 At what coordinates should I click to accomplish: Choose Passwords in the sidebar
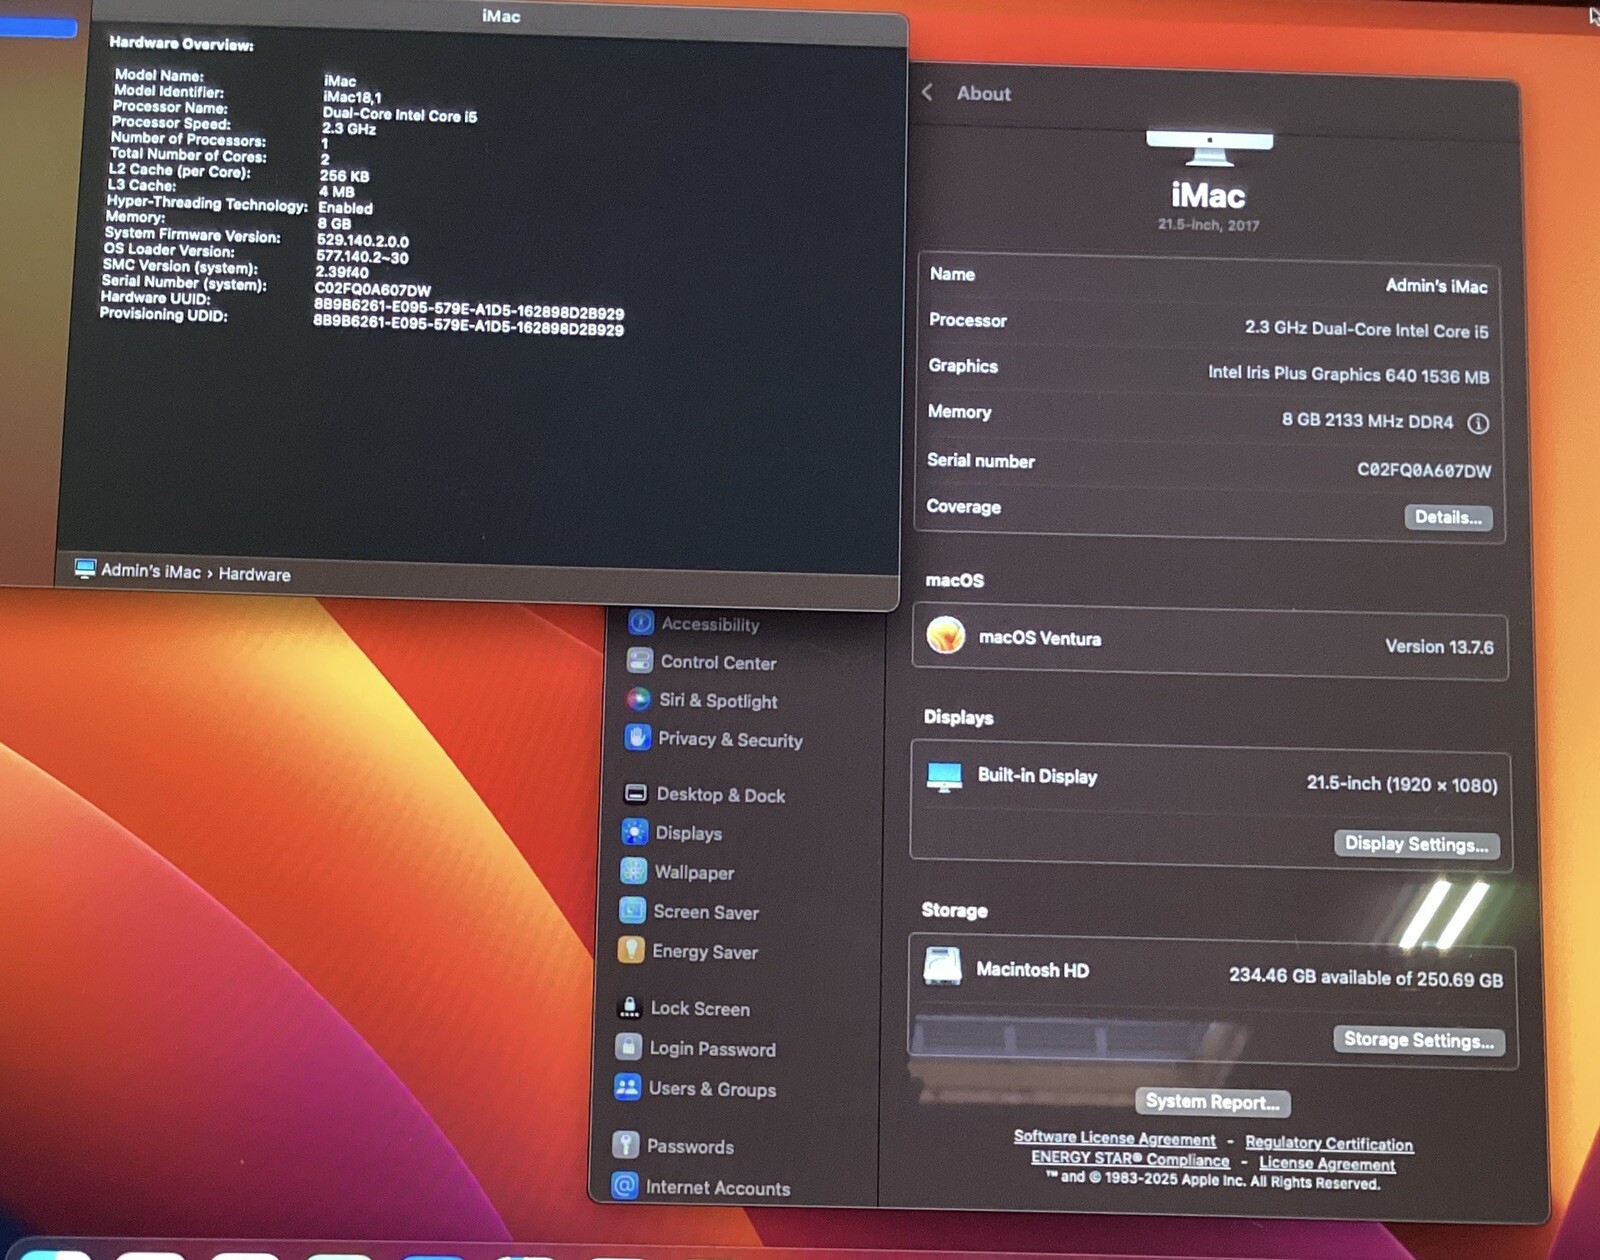690,1147
